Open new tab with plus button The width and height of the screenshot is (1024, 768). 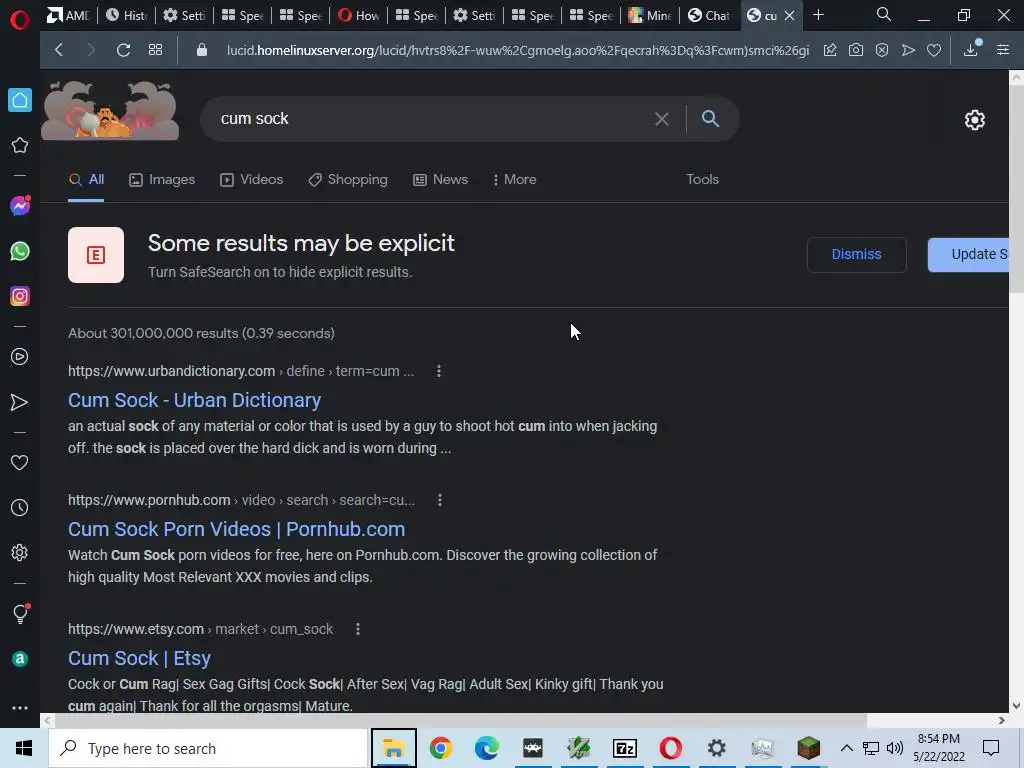point(818,14)
